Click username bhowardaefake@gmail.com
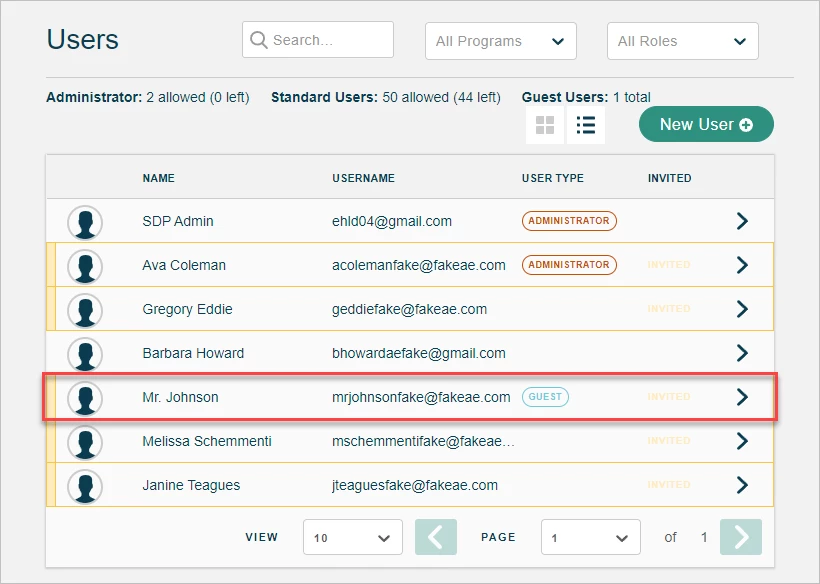820x584 pixels. click(x=419, y=353)
